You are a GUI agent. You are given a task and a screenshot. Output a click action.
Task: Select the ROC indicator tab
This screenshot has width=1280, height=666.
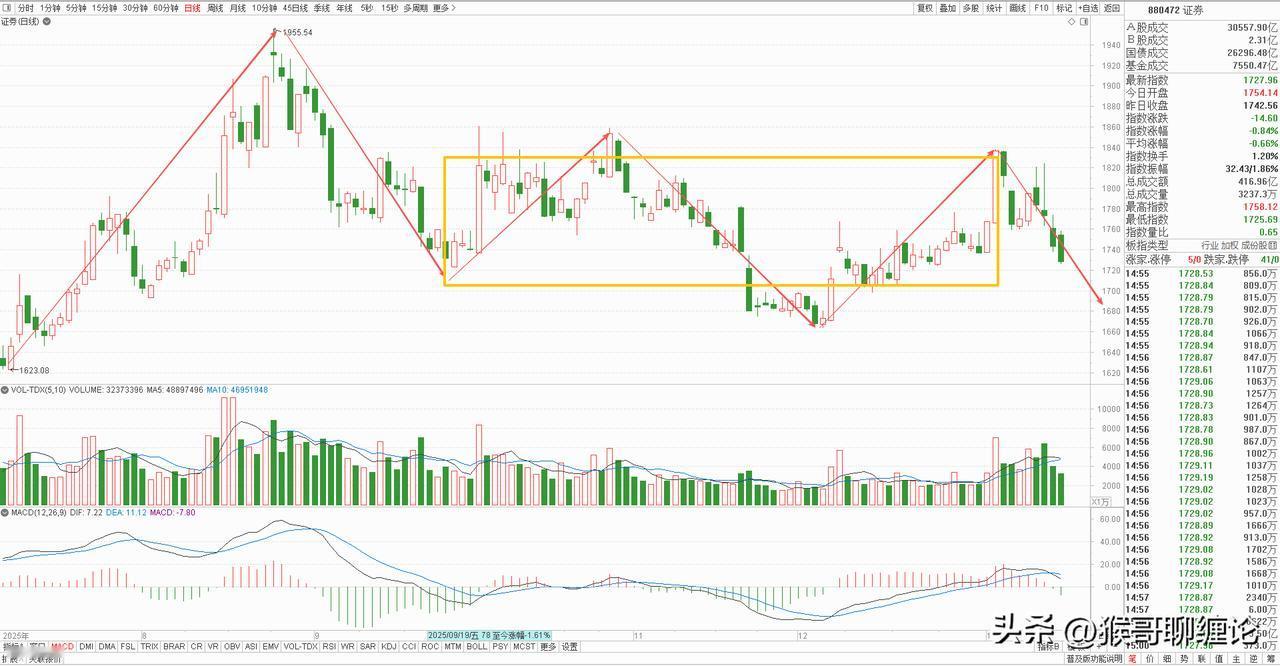[430, 646]
